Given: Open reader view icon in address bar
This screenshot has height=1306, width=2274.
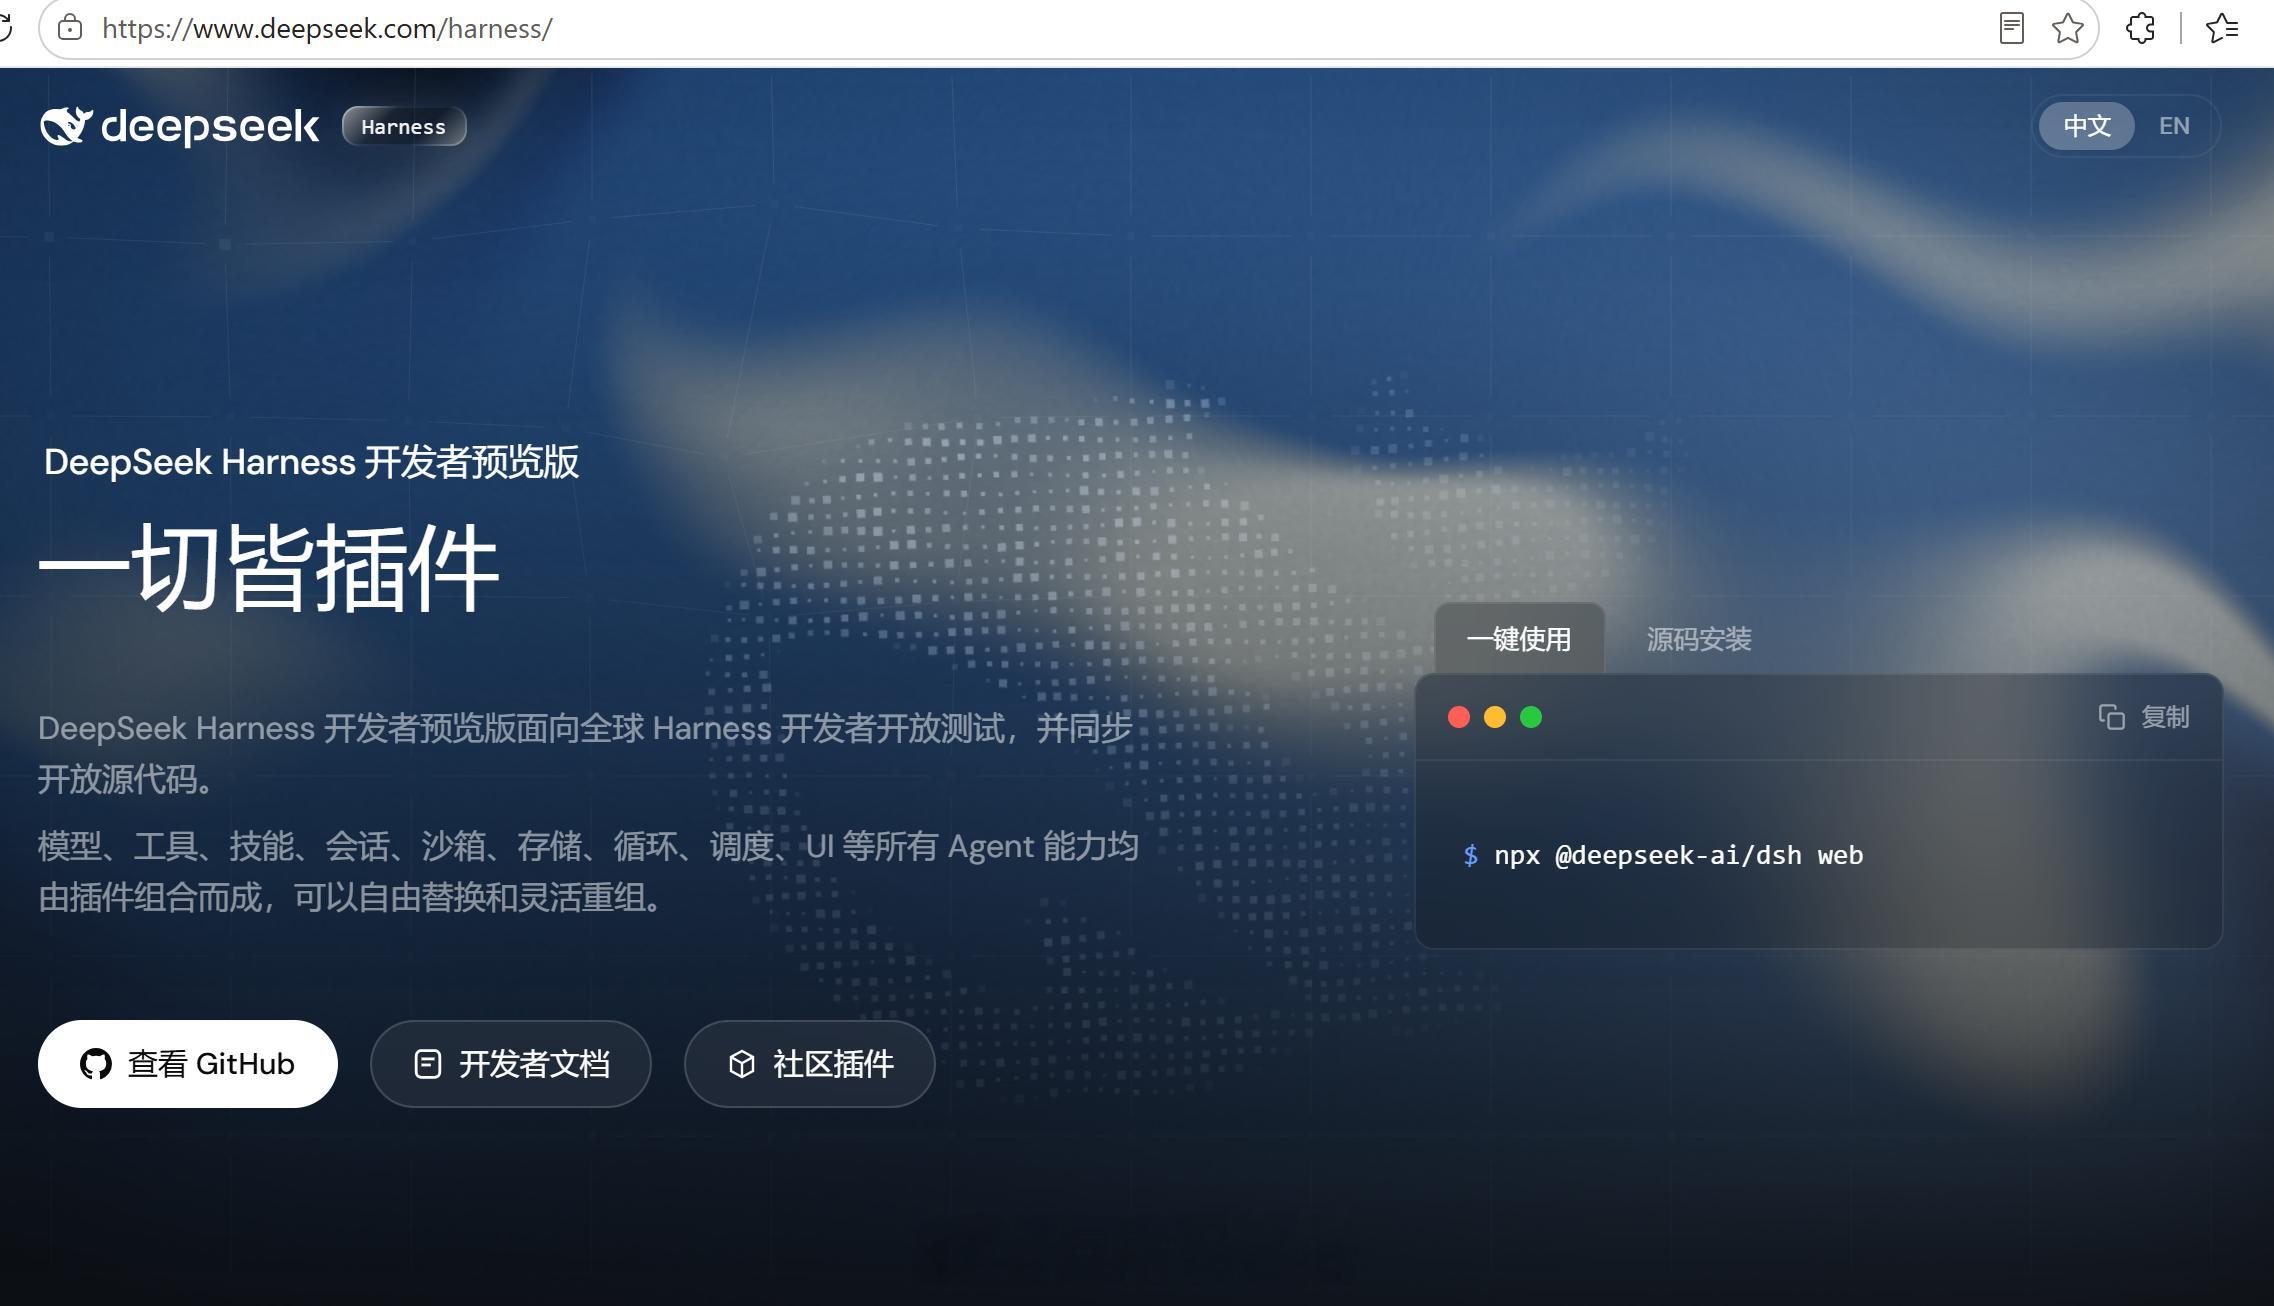Looking at the screenshot, I should click(2012, 28).
